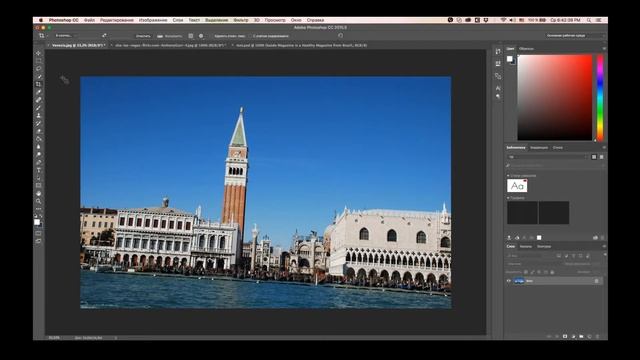Pick a color in the red color field
Viewport: 640px width, 360px height.
click(555, 98)
